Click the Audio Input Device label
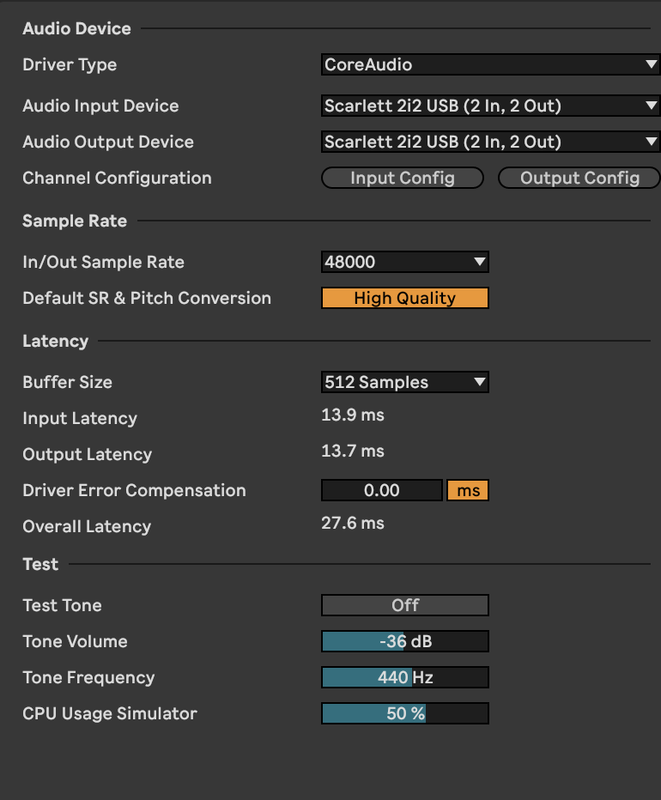This screenshot has height=800, width=661. click(100, 106)
